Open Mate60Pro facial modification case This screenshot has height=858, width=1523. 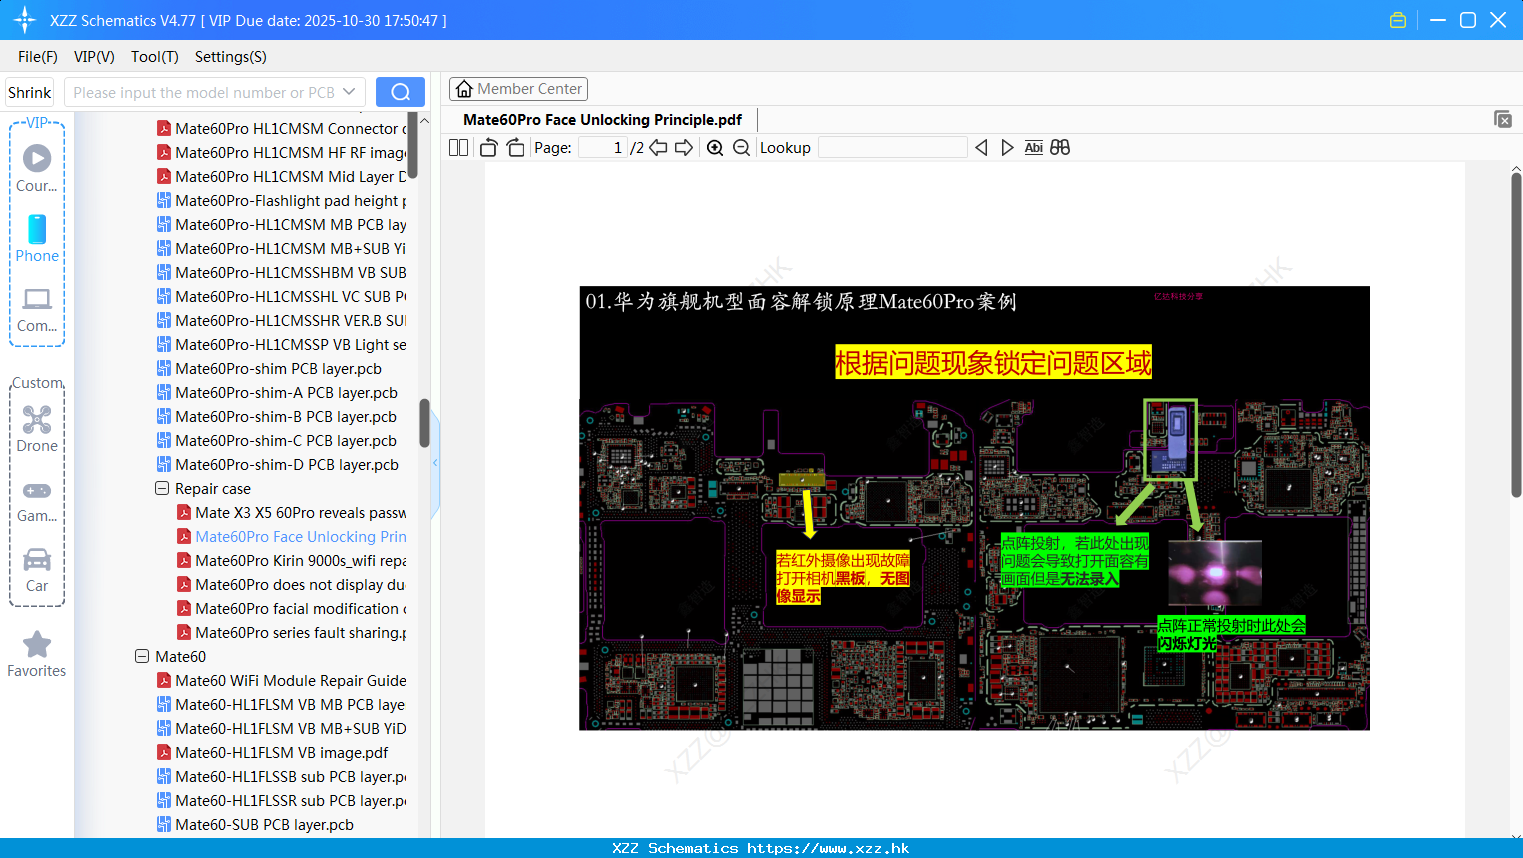tap(291, 609)
